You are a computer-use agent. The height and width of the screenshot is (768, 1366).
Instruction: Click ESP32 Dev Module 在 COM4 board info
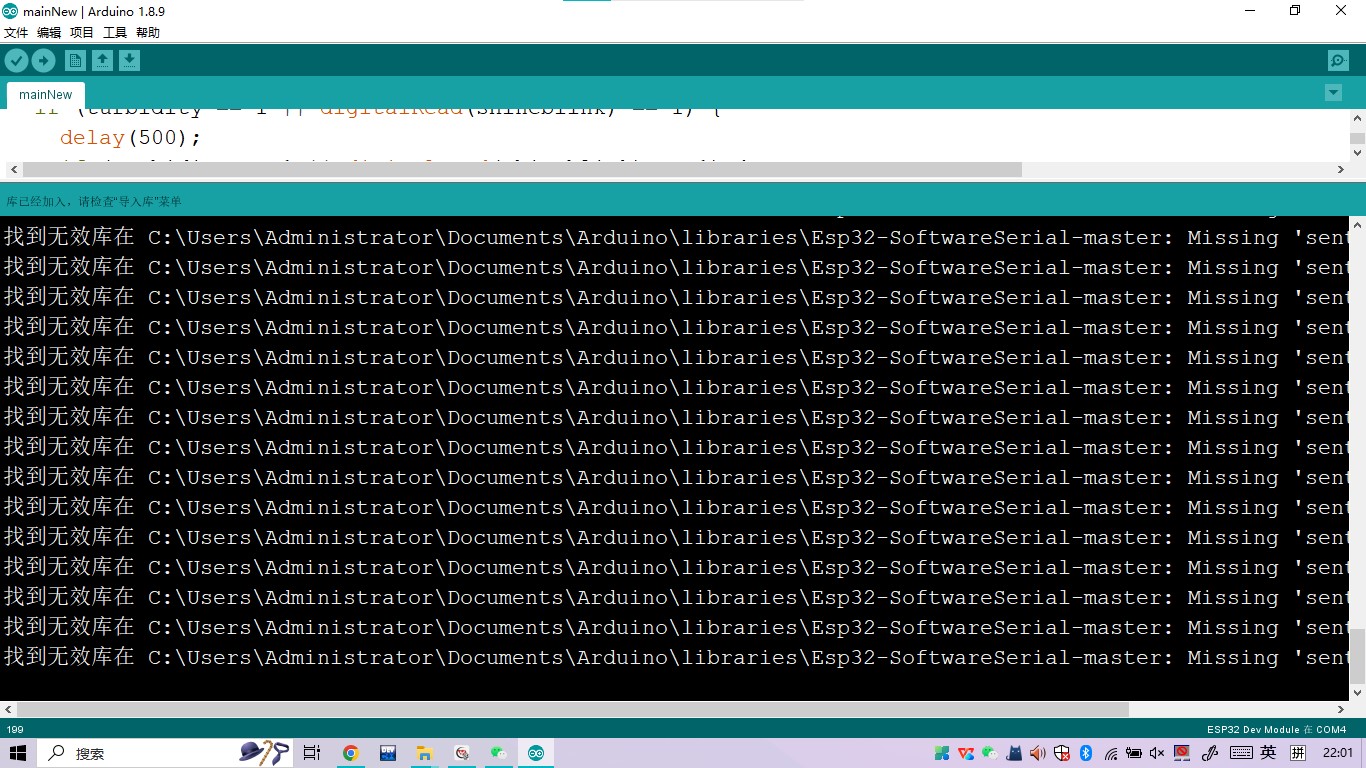pyautogui.click(x=1276, y=729)
